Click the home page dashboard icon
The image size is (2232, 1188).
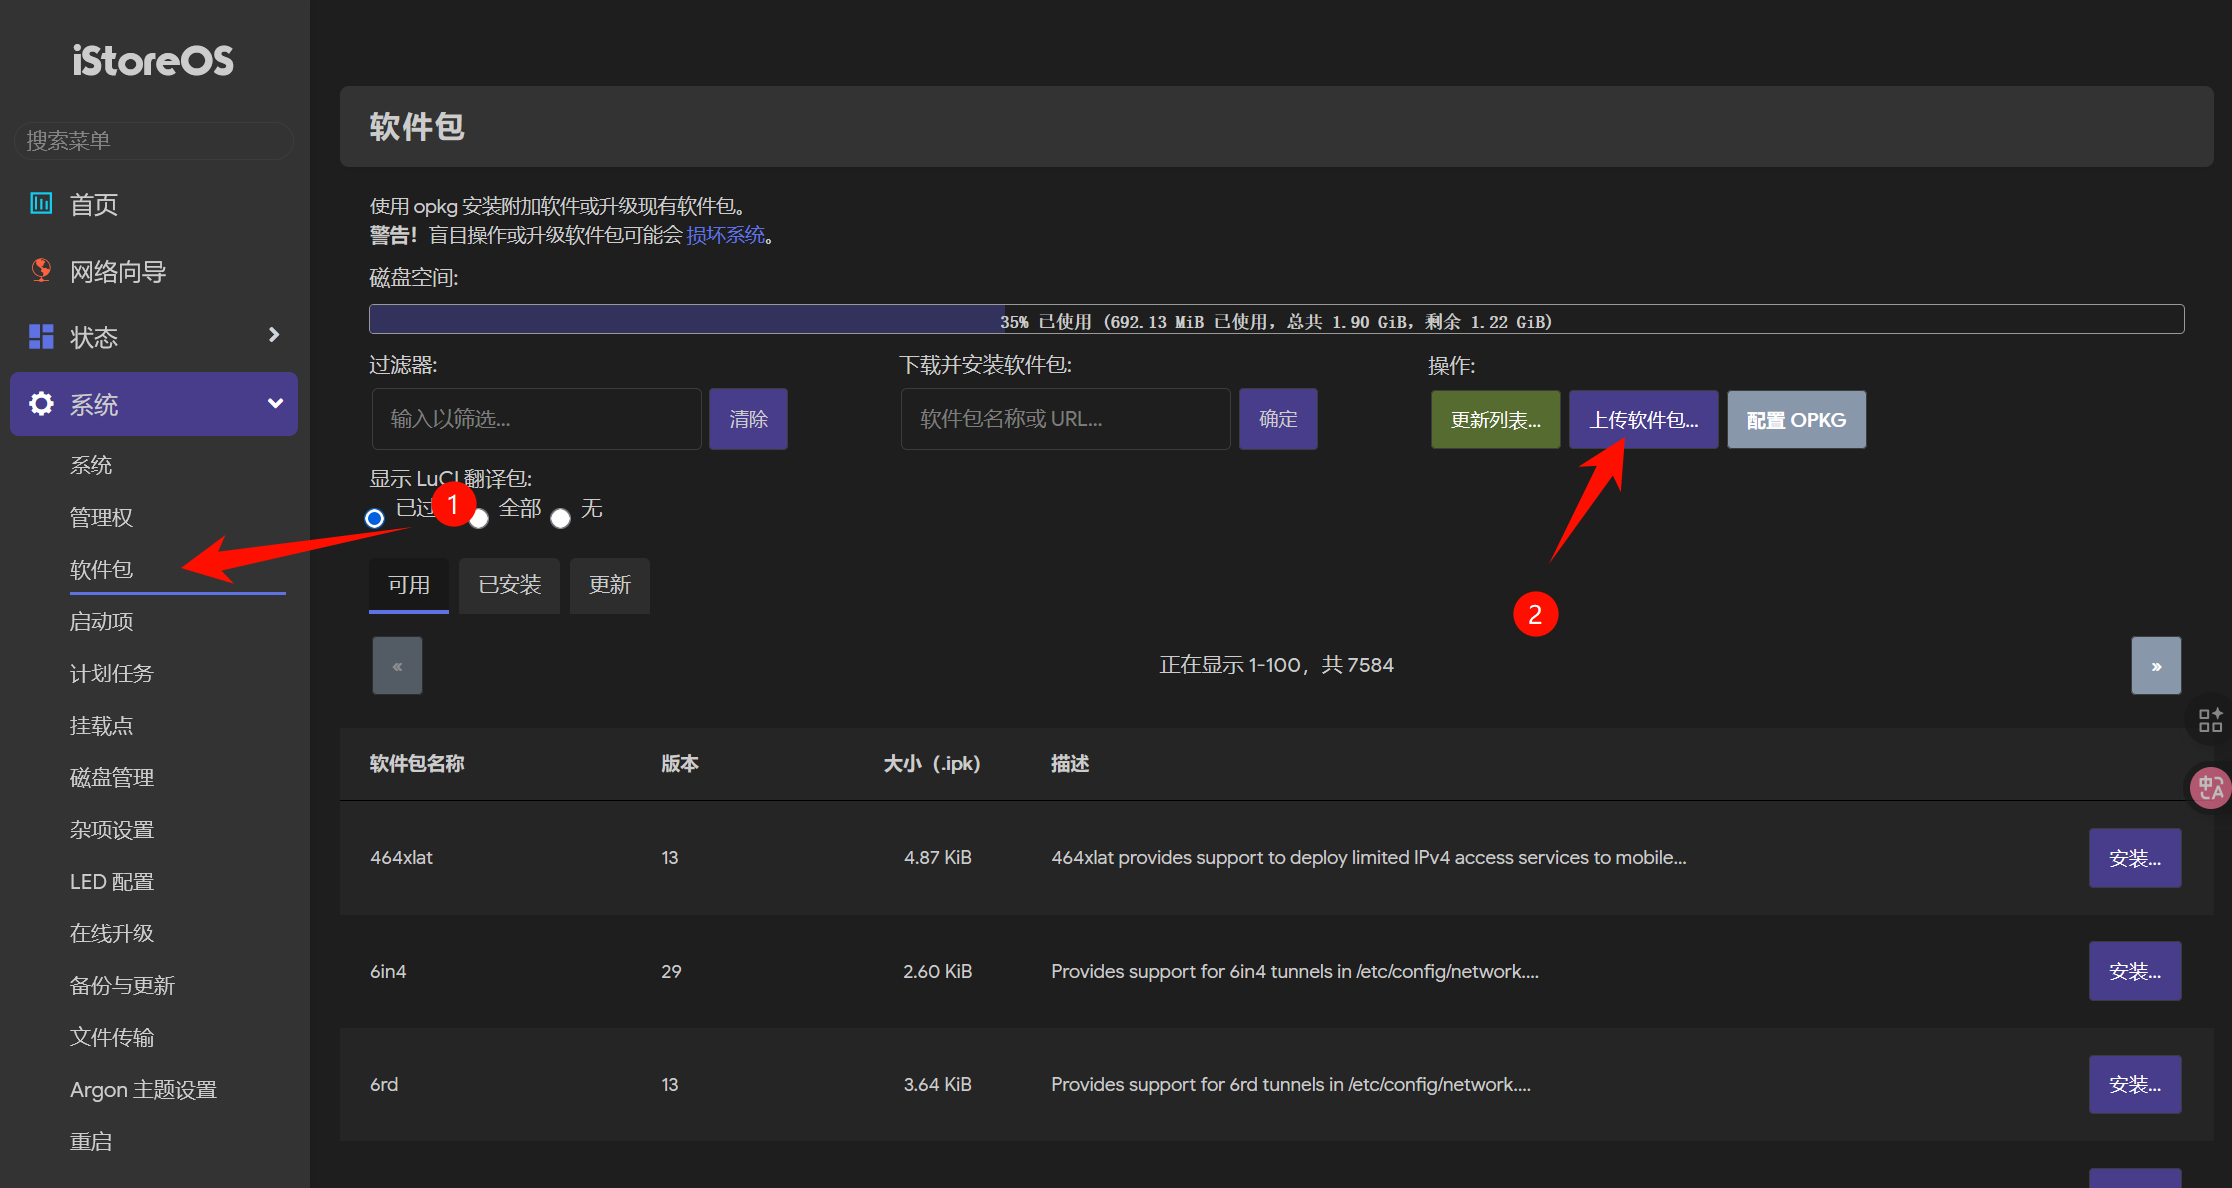(x=41, y=204)
